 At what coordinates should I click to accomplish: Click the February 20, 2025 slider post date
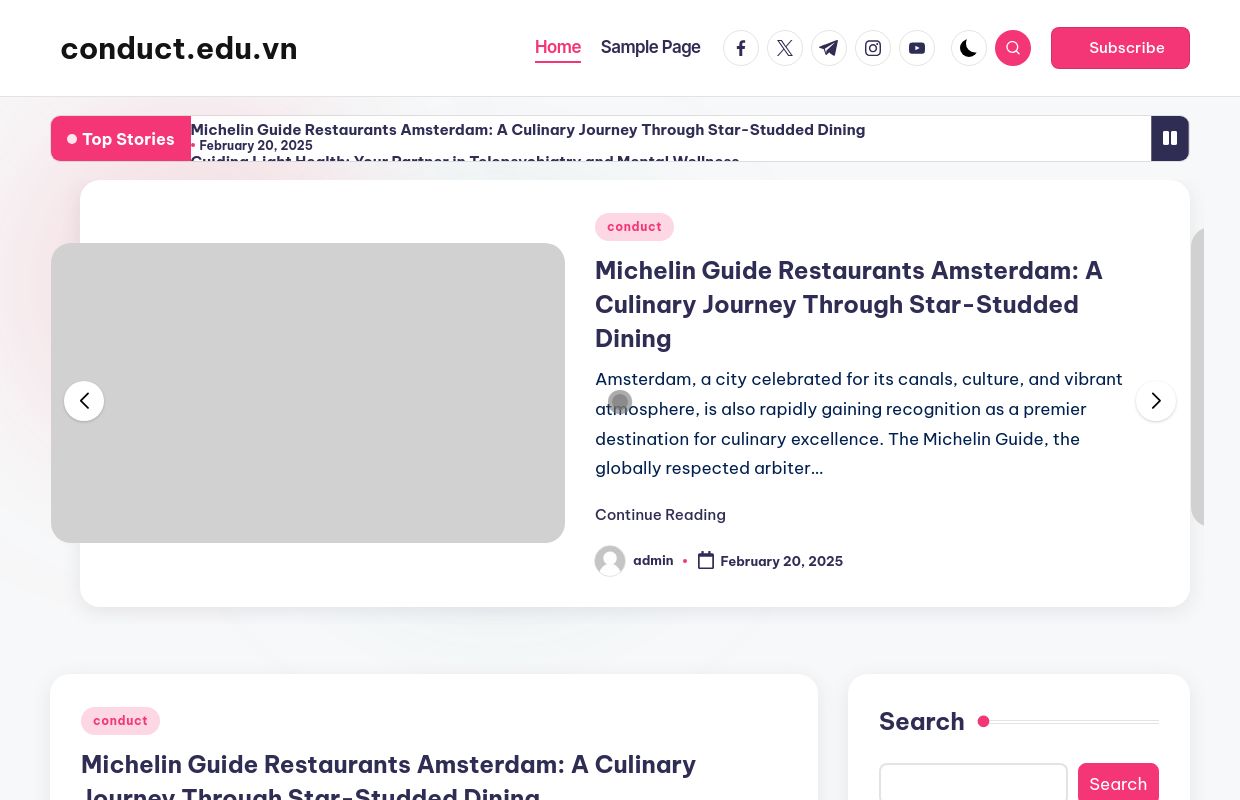tap(781, 562)
